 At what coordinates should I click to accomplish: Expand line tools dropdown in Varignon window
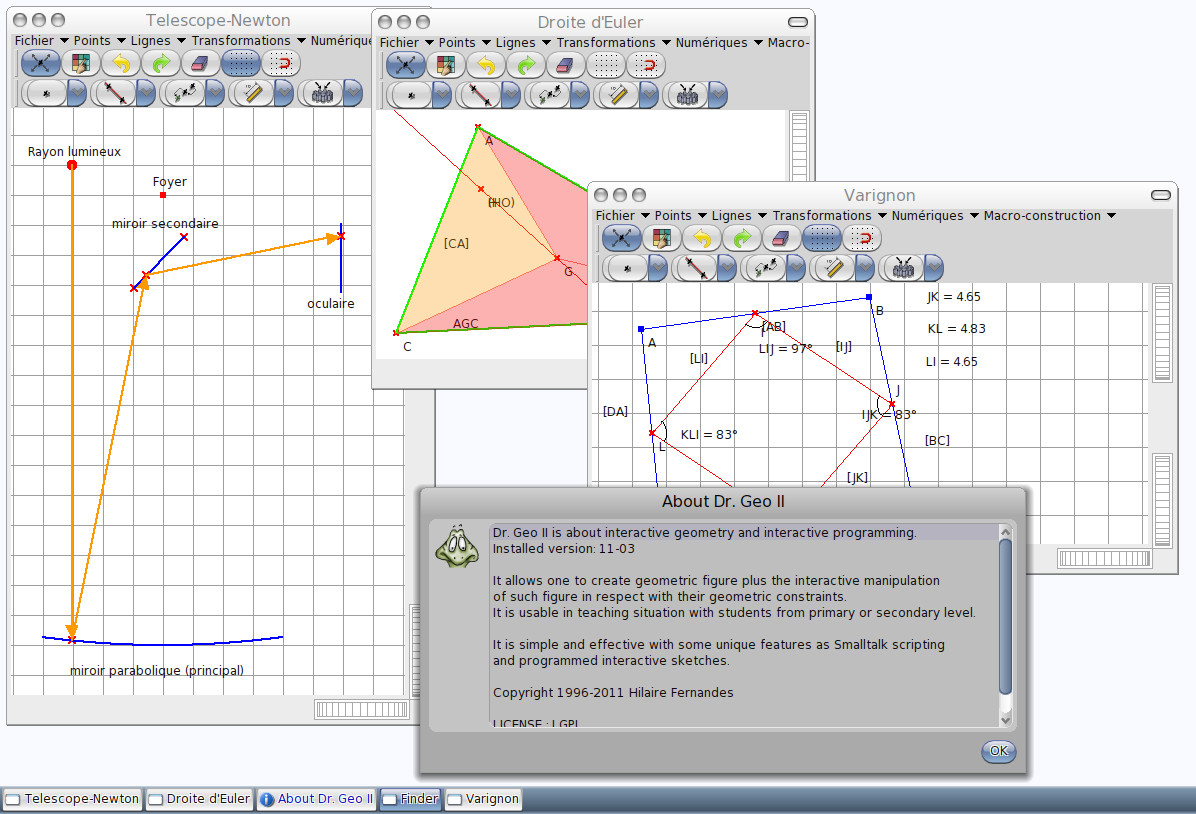[x=728, y=269]
